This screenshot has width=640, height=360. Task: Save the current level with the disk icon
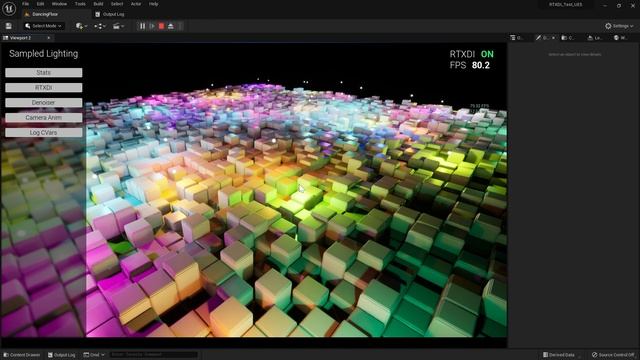[x=9, y=26]
